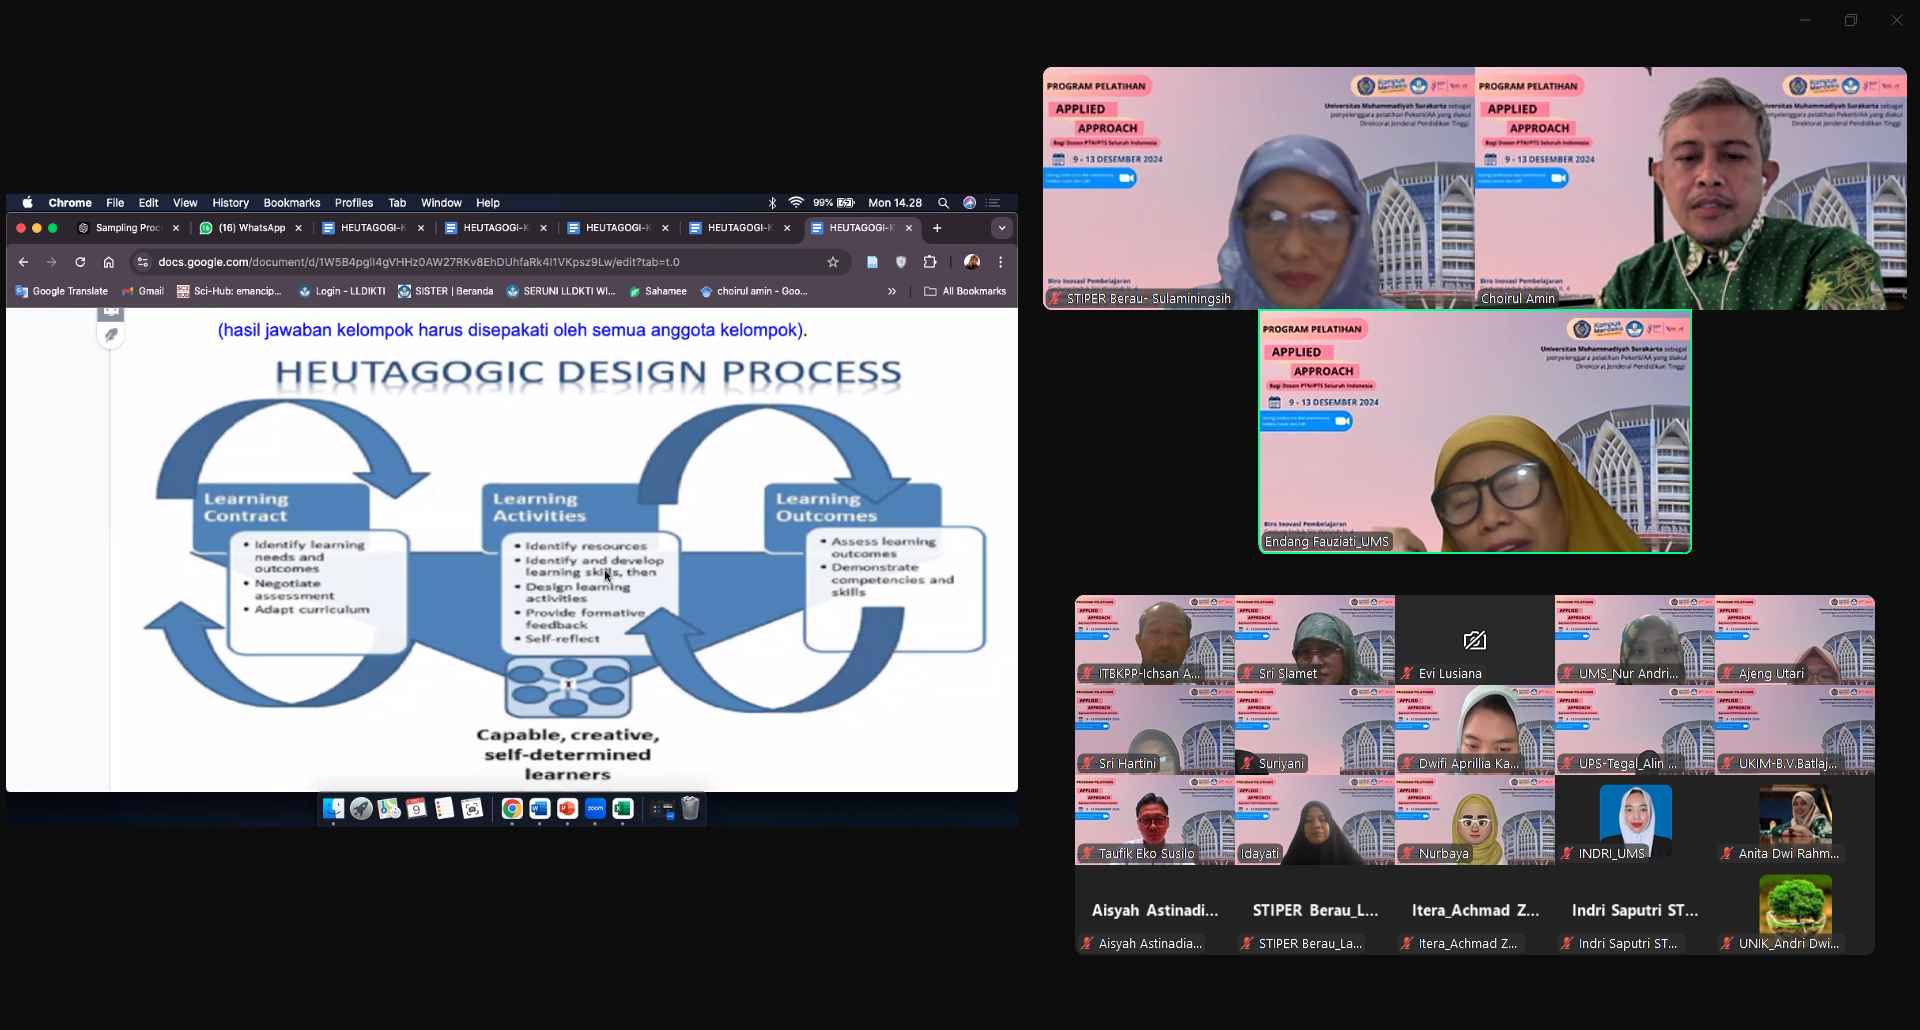The height and width of the screenshot is (1030, 1920).
Task: Open the History menu
Action: coord(230,203)
